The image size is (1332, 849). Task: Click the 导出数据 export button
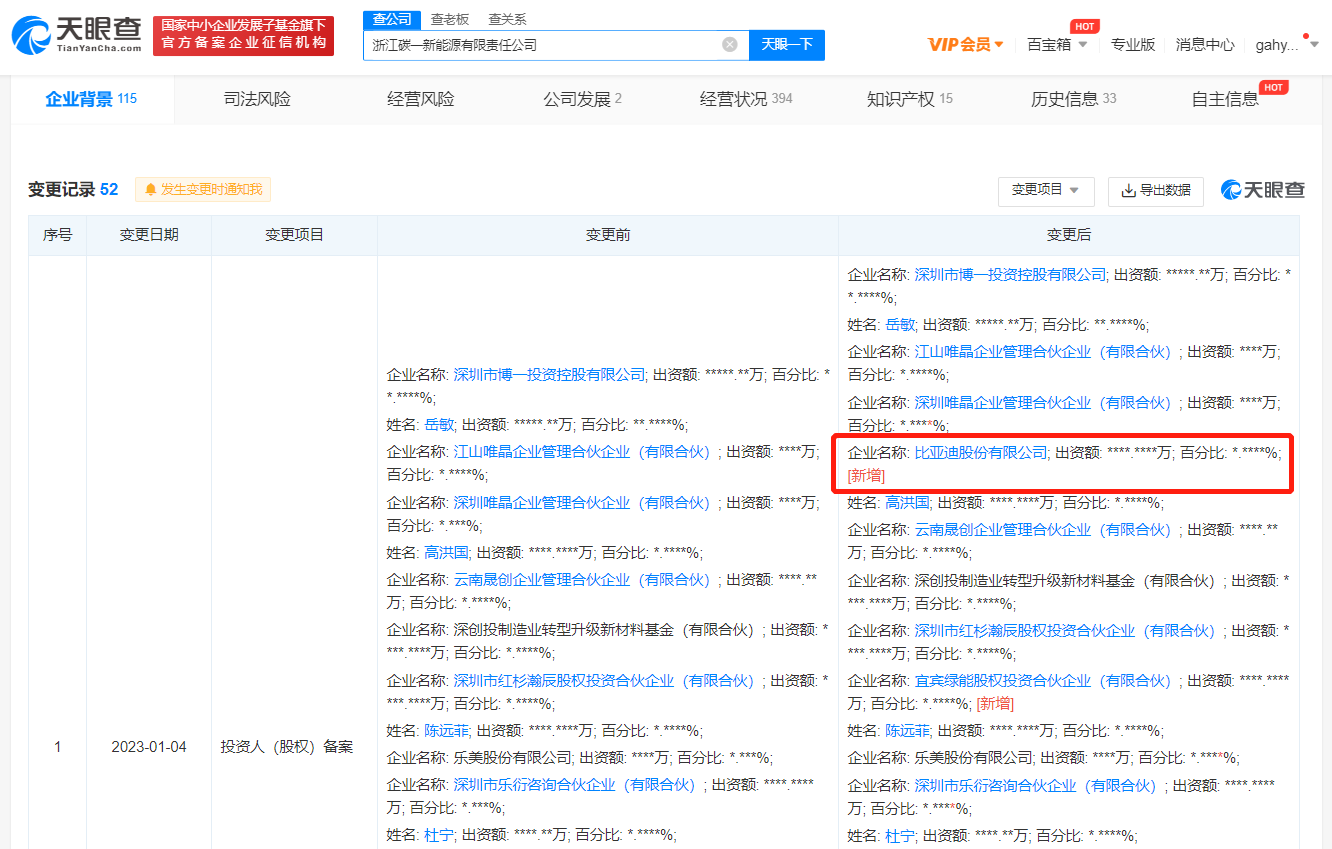1156,191
